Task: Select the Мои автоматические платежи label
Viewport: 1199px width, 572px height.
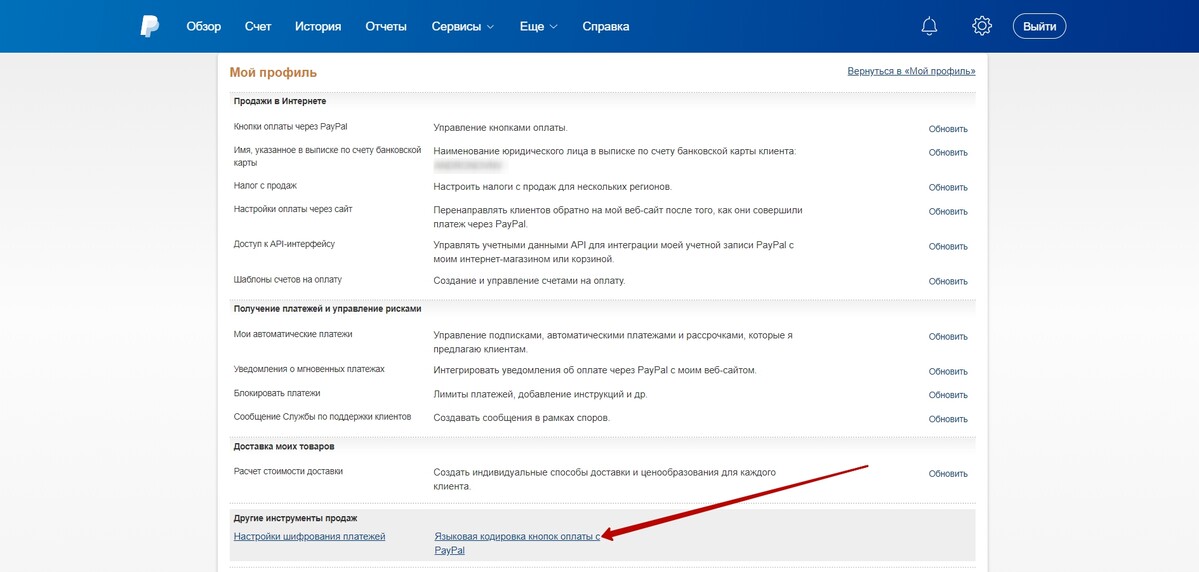Action: pyautogui.click(x=293, y=334)
